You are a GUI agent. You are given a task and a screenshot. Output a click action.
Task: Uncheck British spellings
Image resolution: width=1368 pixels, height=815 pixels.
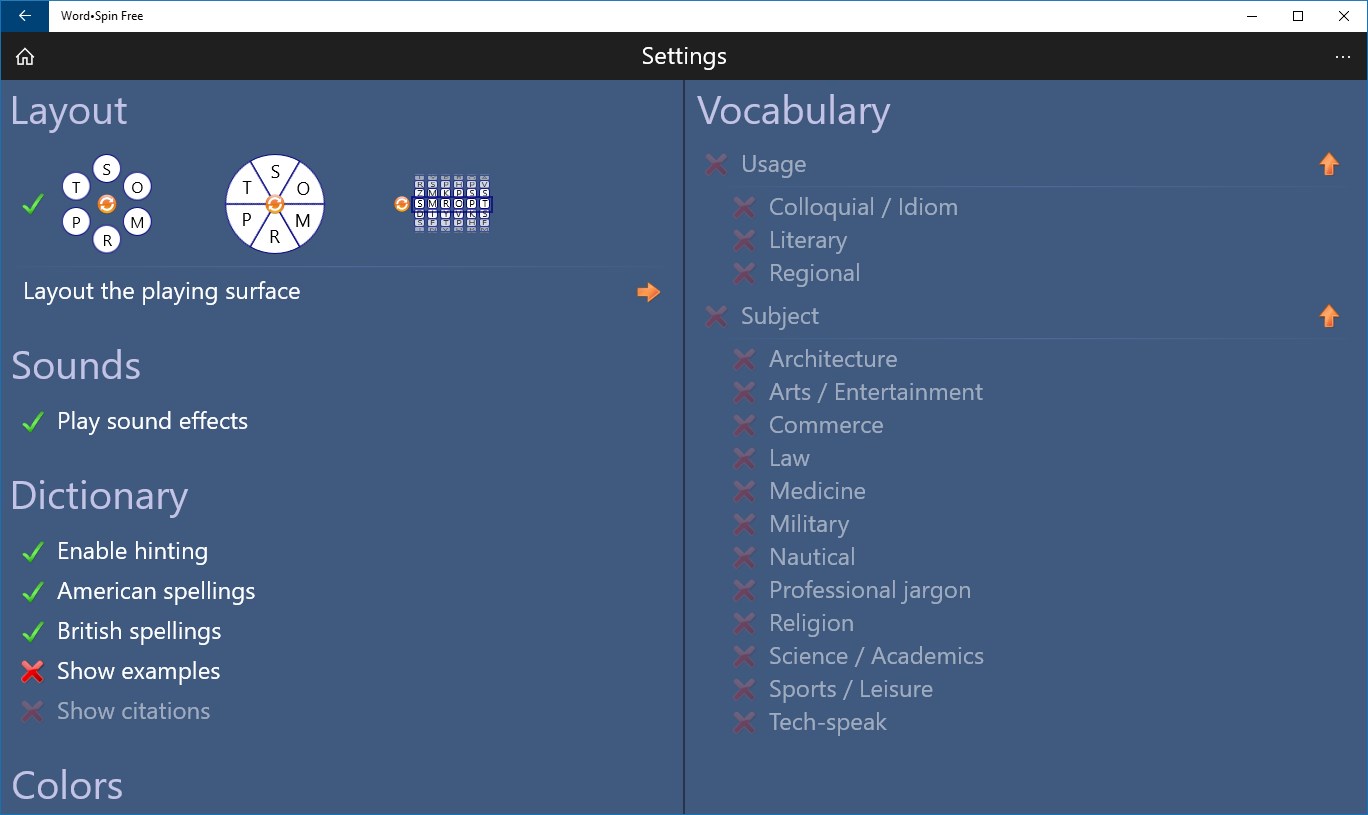click(x=121, y=631)
